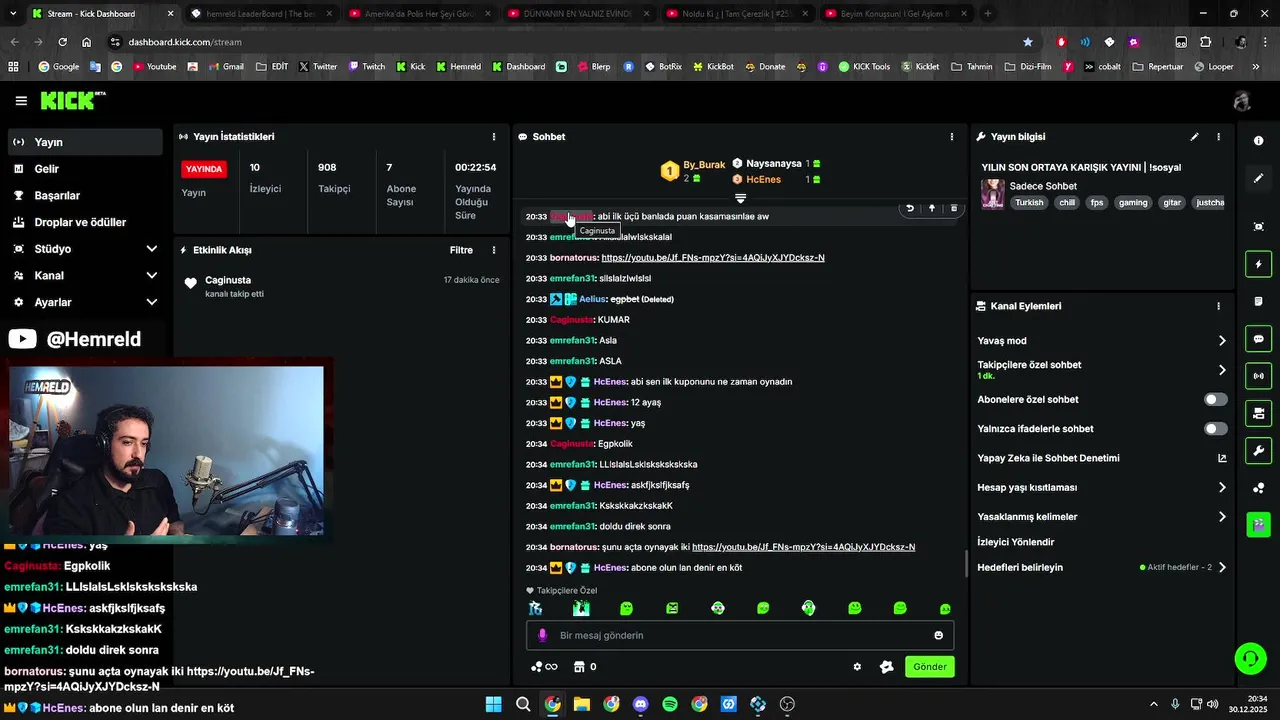This screenshot has width=1280, height=720.
Task: Open the Yayın bilgisi three-dot menu
Action: tap(1218, 137)
